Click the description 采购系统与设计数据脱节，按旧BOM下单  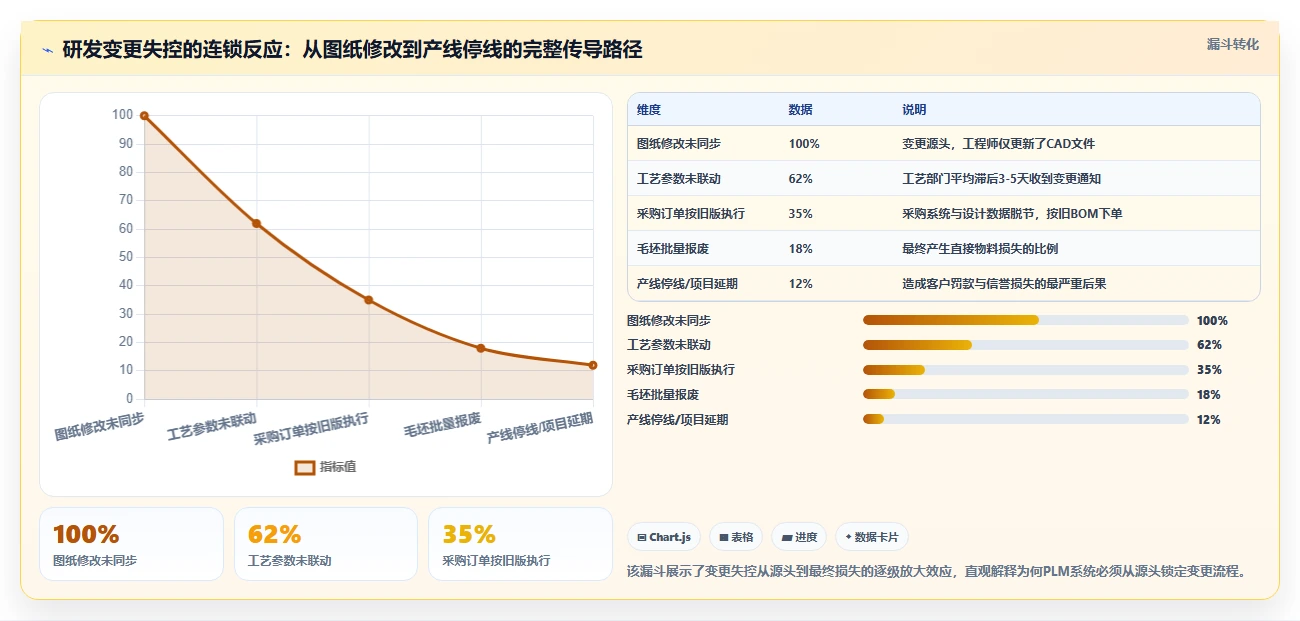[x=1011, y=214]
